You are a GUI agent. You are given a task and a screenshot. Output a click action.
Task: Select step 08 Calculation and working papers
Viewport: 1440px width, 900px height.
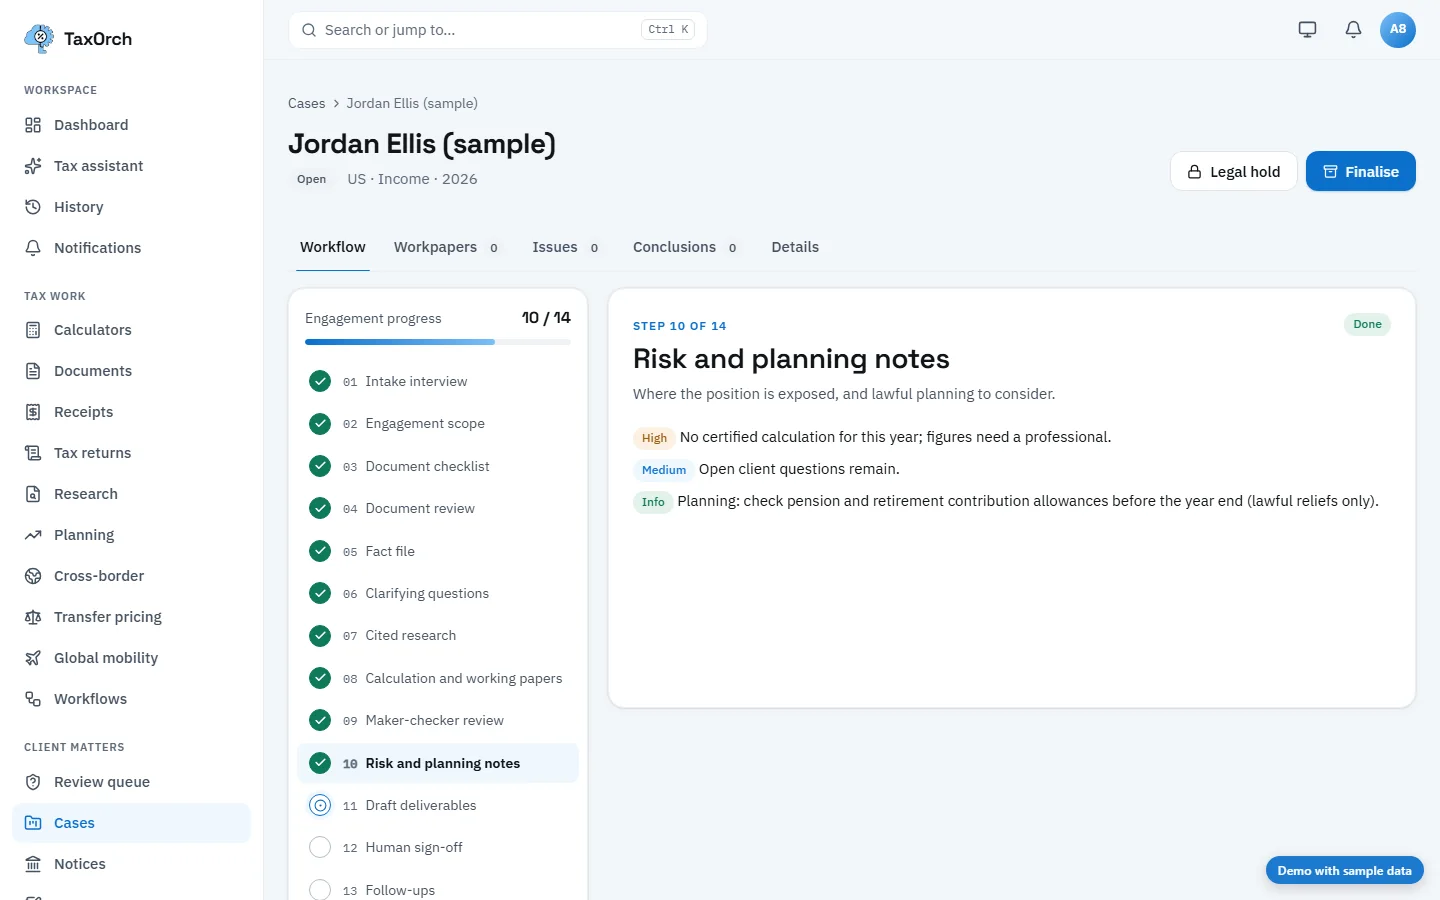click(438, 678)
